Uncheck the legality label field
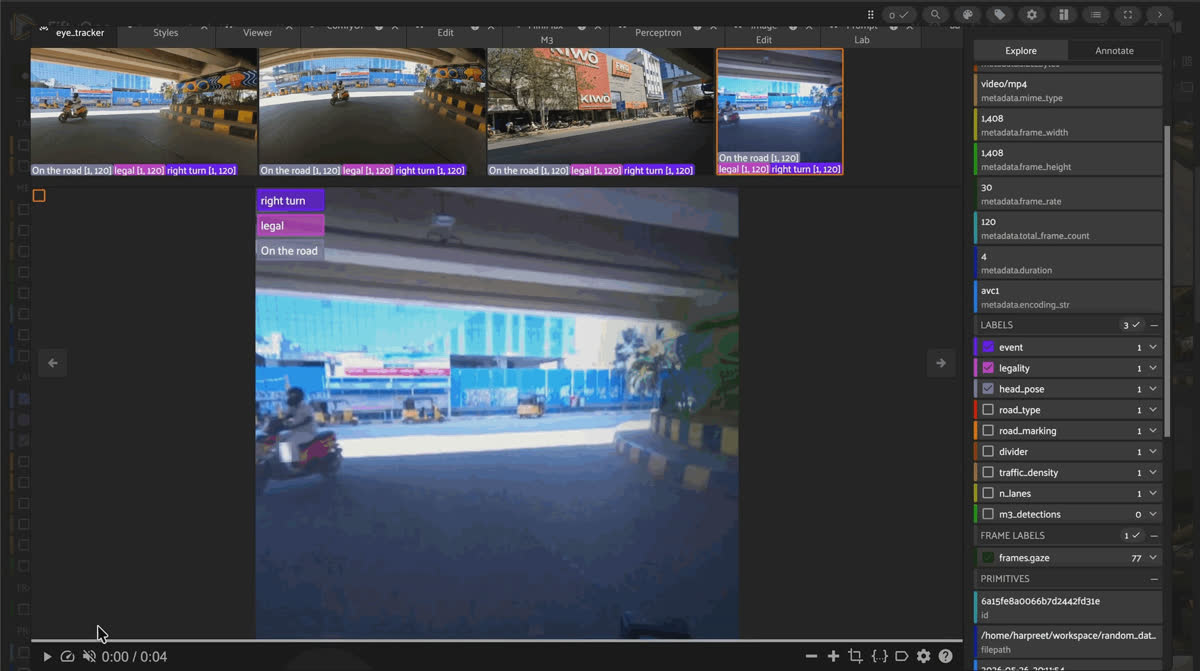The height and width of the screenshot is (671, 1200). click(988, 368)
